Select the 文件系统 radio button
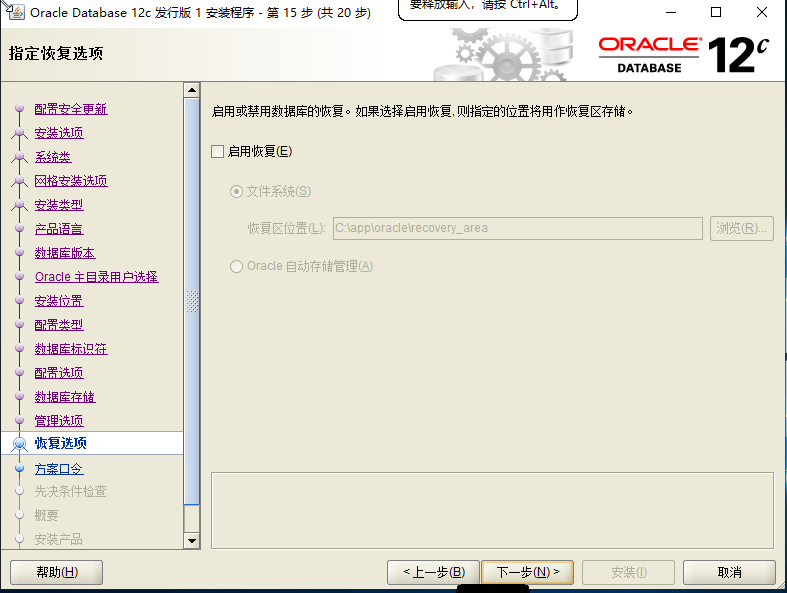Screen dimensions: 787x593 236,192
